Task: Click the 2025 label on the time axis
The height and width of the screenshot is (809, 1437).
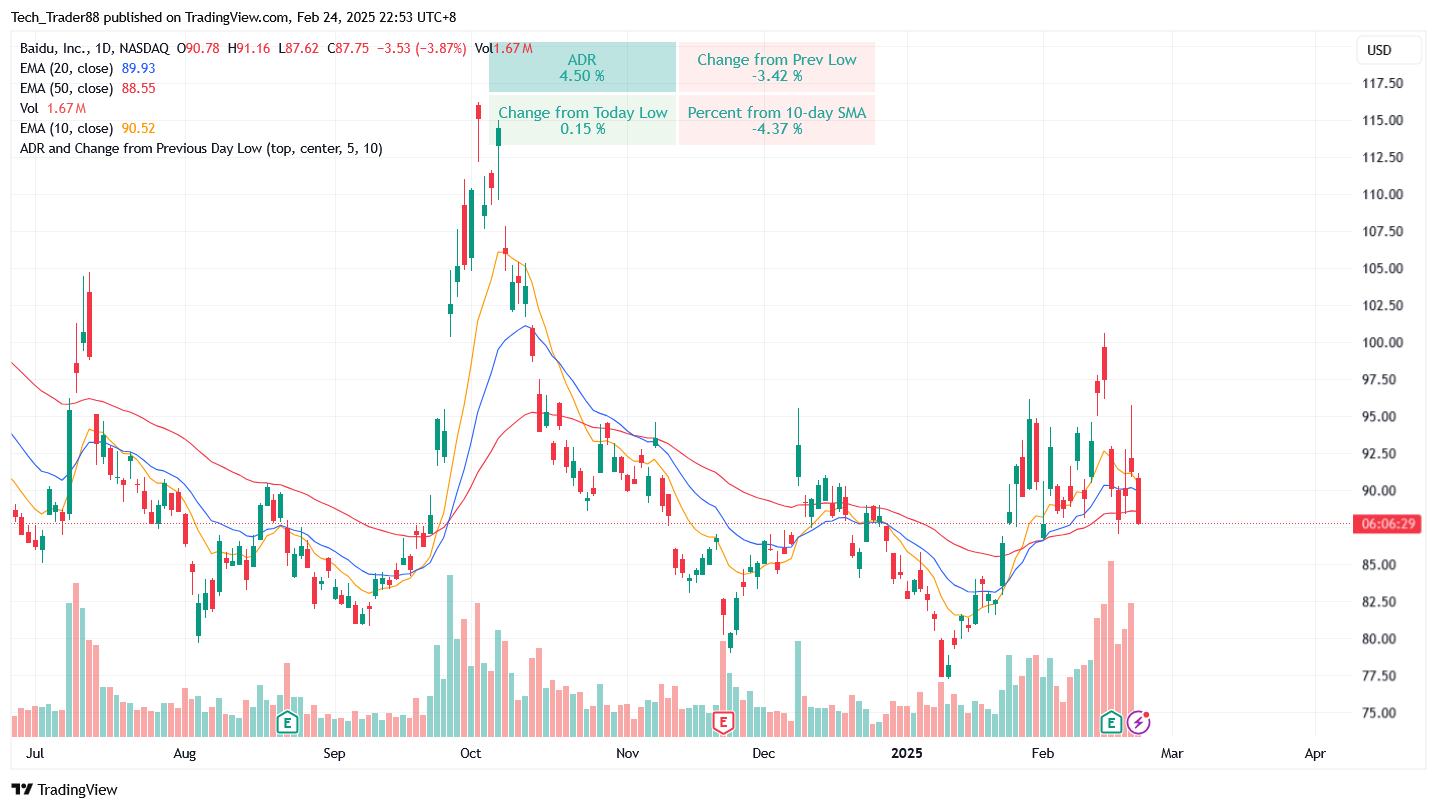Action: pos(906,753)
